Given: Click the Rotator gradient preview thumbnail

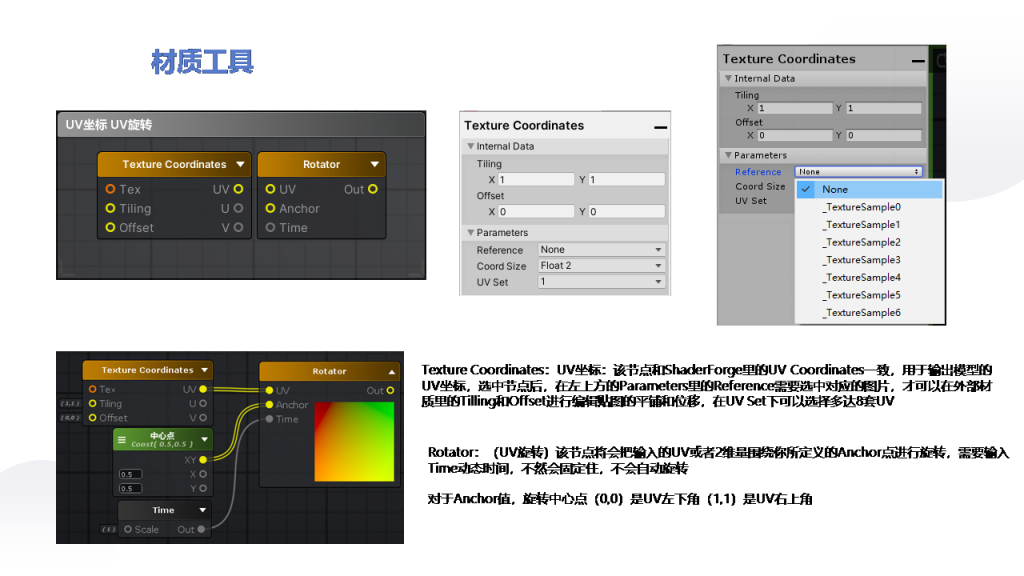Looking at the screenshot, I should pos(355,442).
